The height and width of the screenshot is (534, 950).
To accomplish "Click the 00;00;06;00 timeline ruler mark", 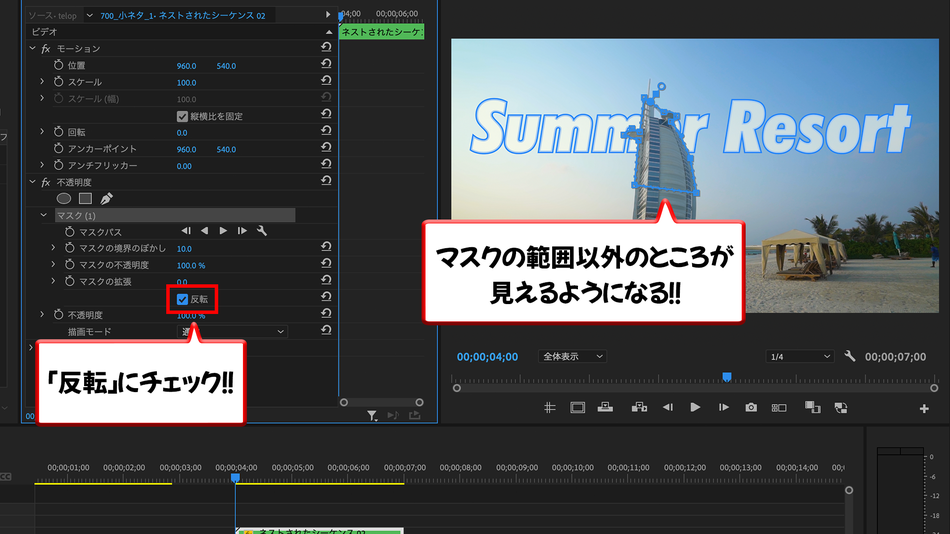I will click(348, 467).
